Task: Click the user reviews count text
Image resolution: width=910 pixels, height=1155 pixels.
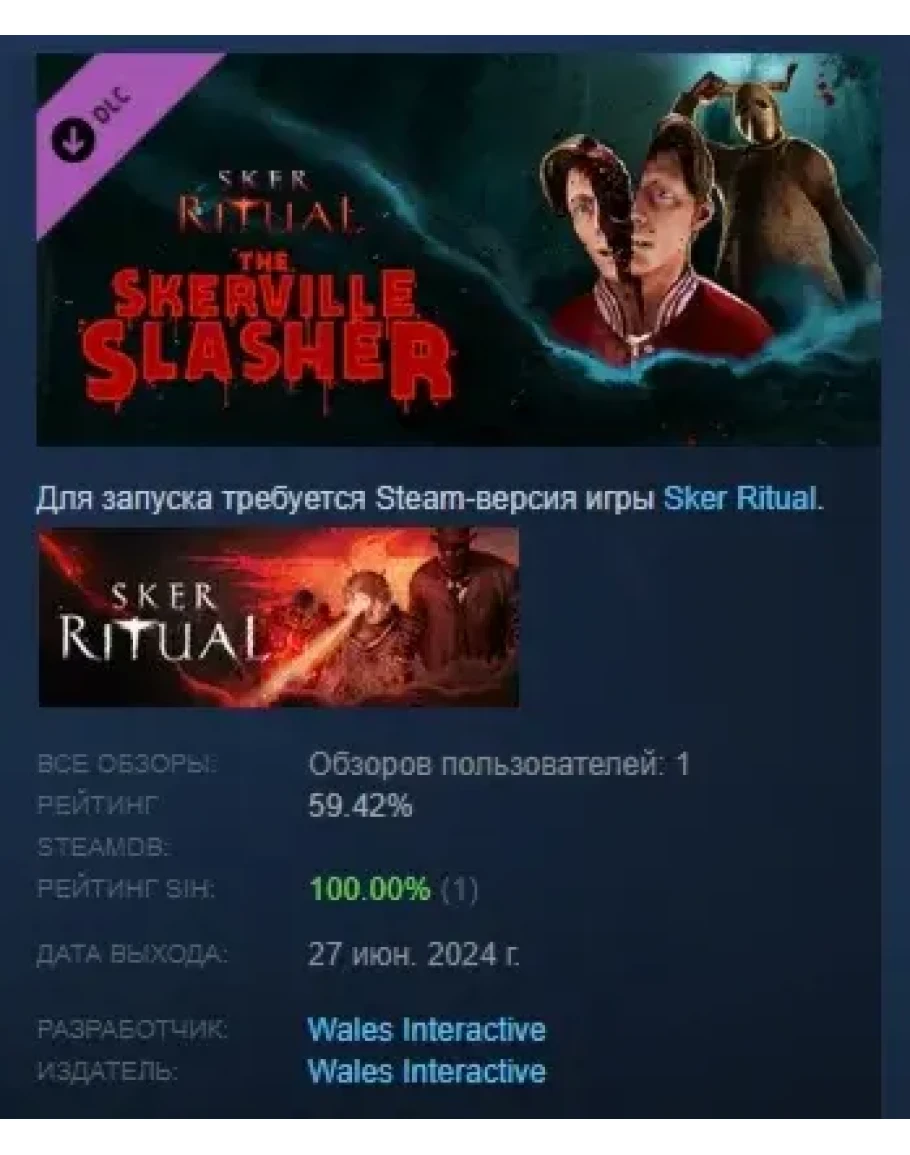Action: click(499, 765)
